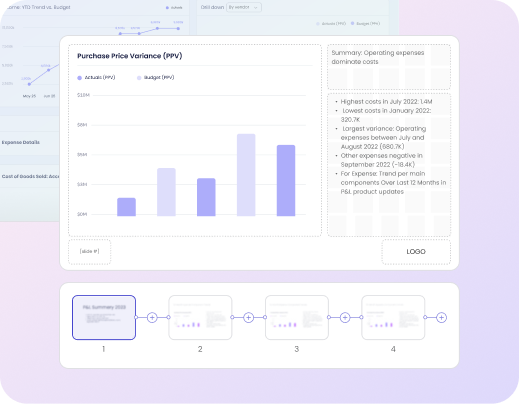The image size is (519, 404).
Task: Click the [slide #] placeholder box
Action: tap(89, 251)
